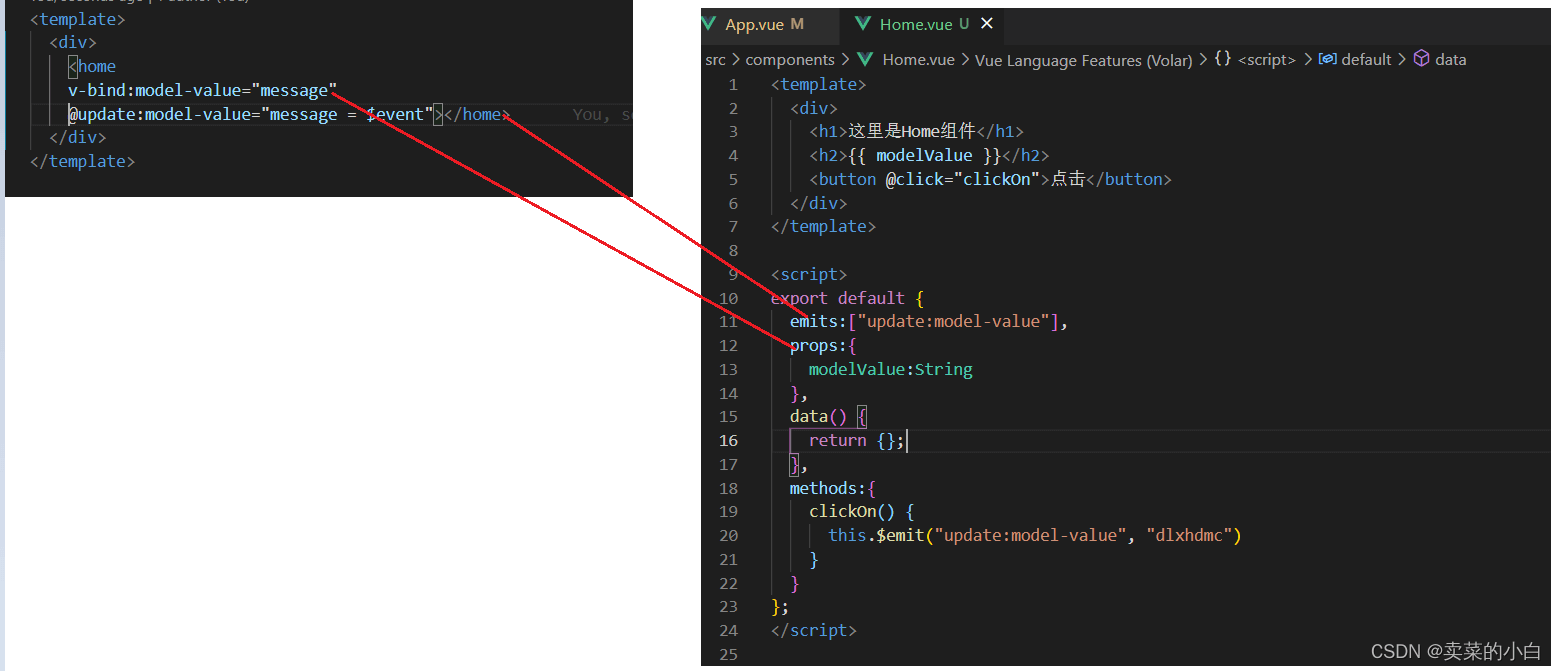Click line number 11 in the gutter
The image size is (1556, 671).
tap(728, 321)
